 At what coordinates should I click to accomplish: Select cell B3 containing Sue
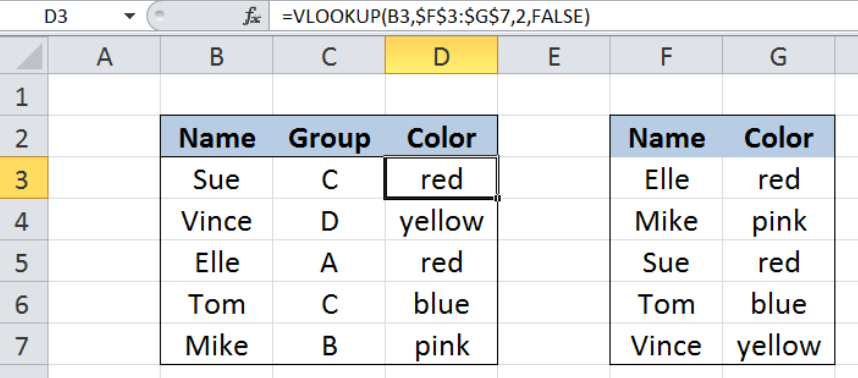click(217, 178)
